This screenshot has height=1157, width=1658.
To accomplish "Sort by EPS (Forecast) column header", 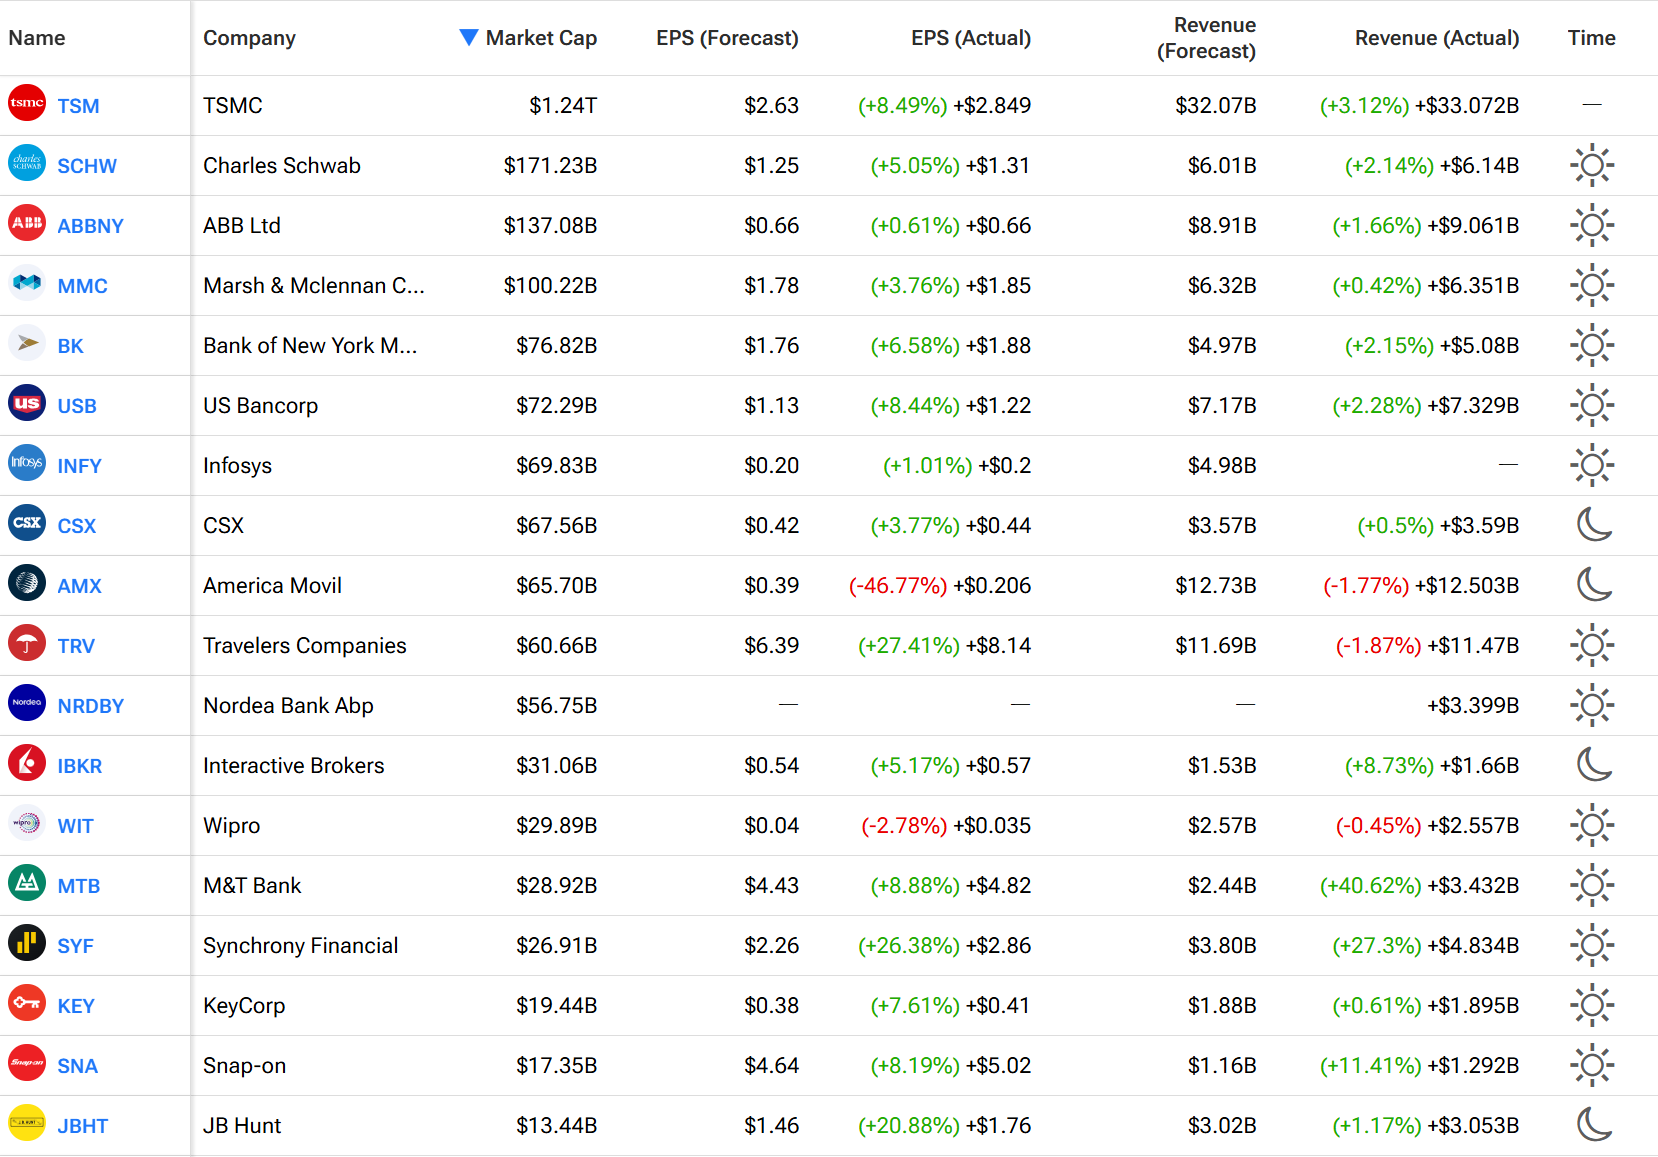I will [727, 38].
